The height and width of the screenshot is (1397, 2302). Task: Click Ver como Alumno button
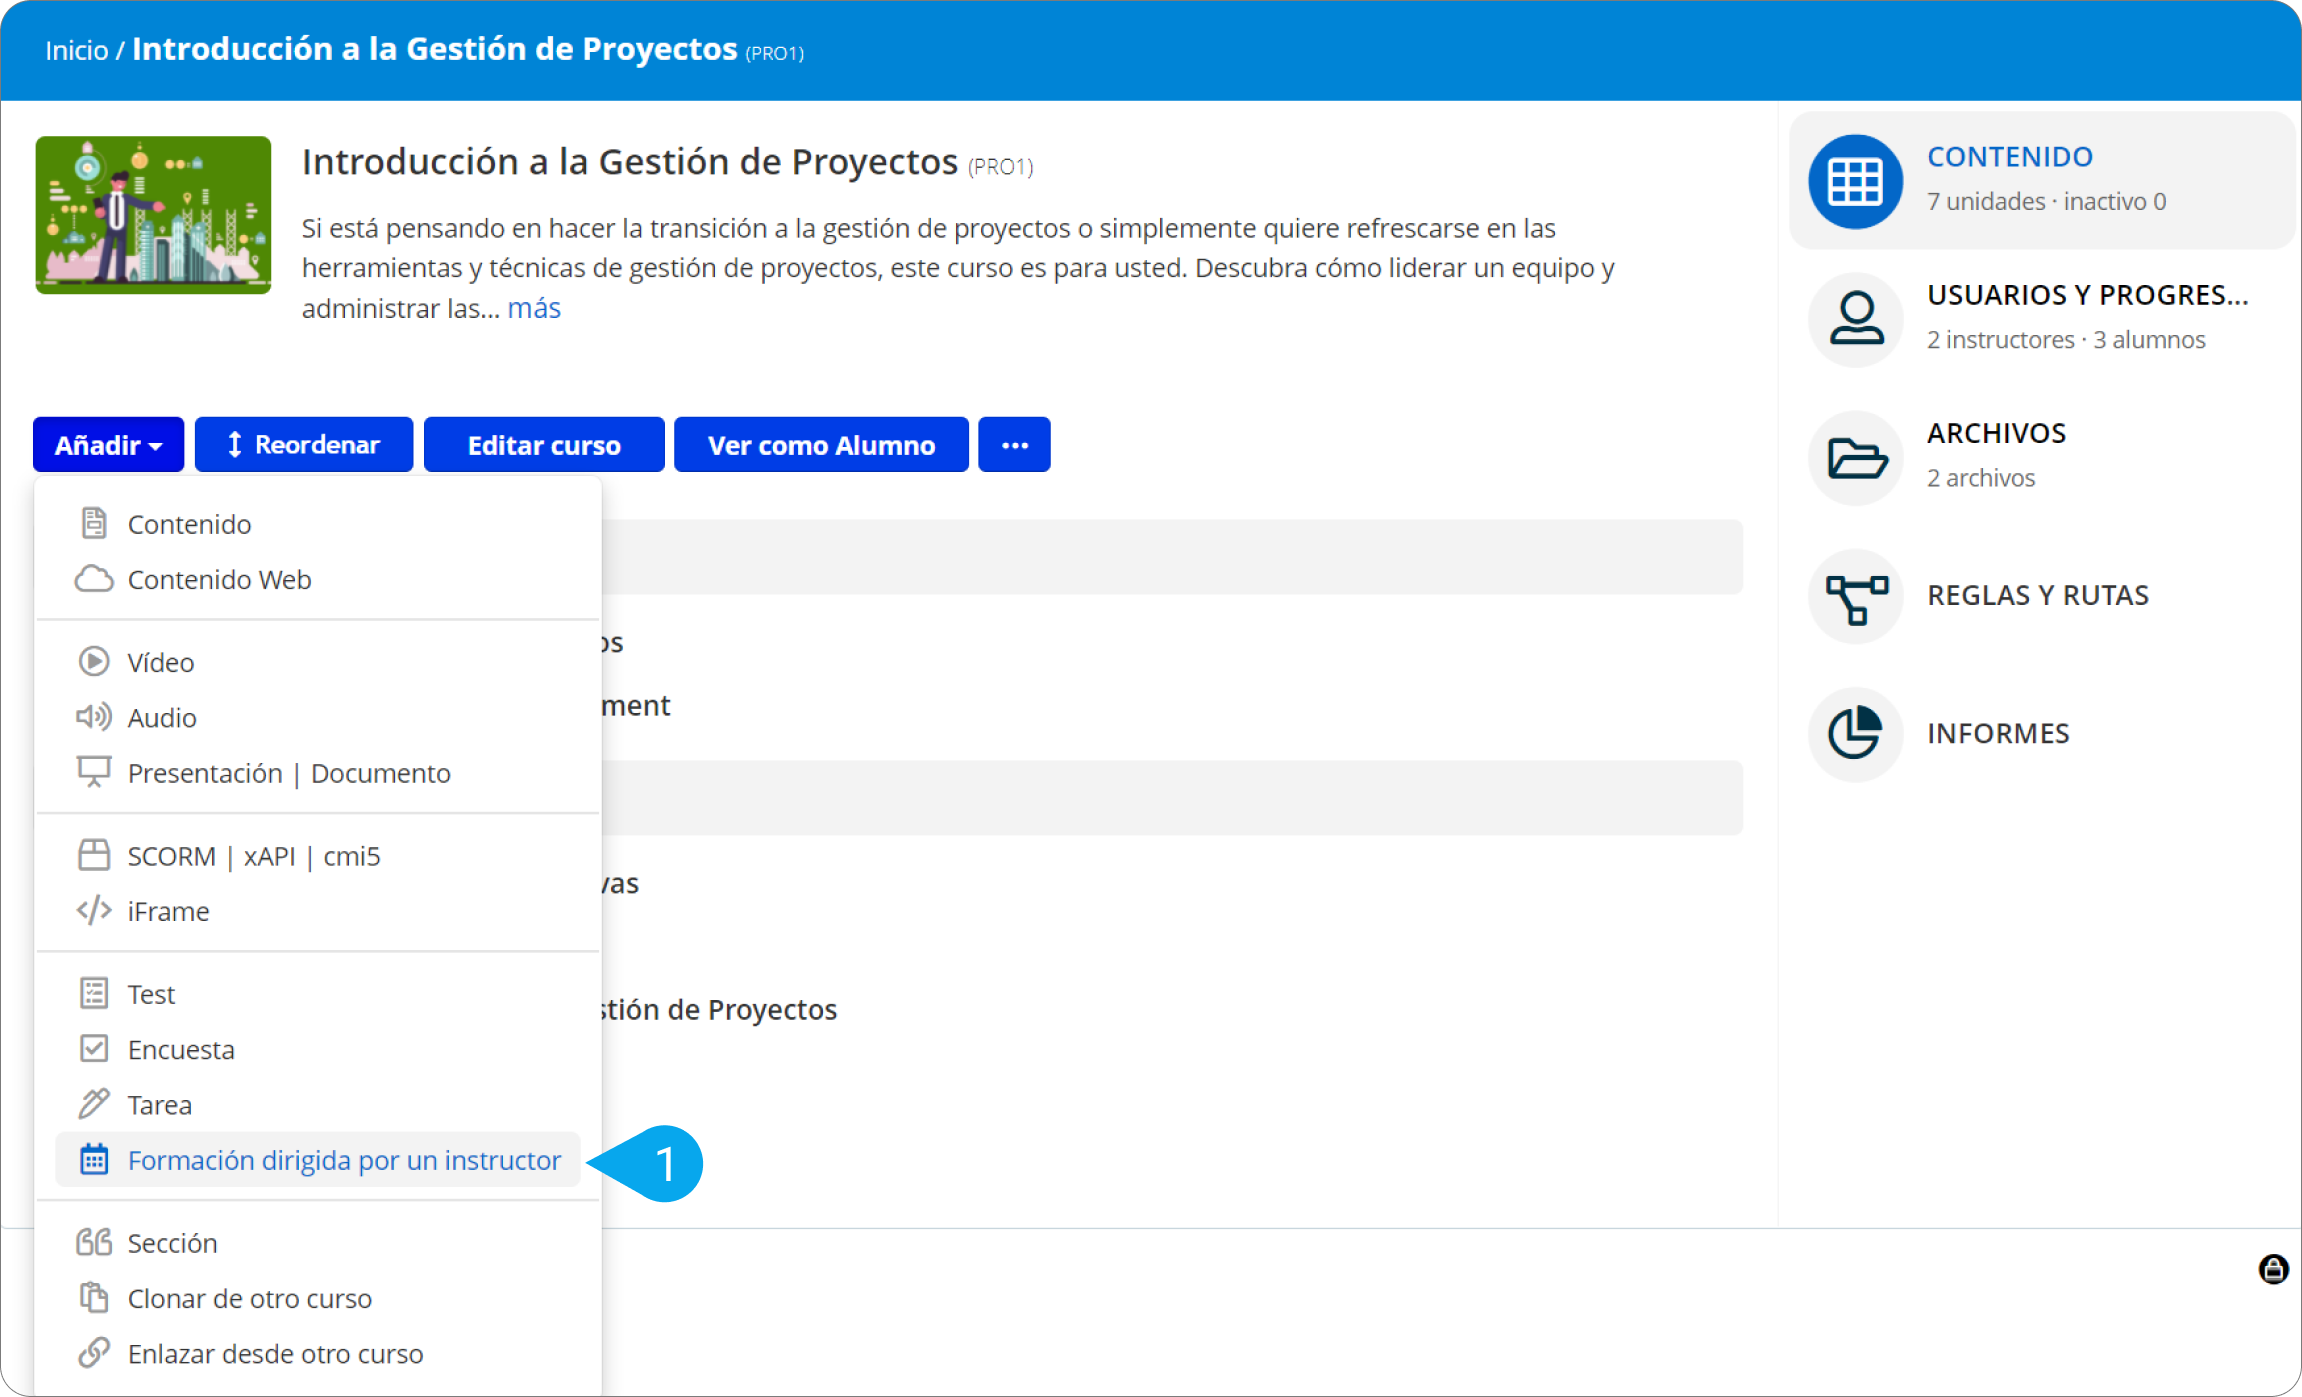821,445
